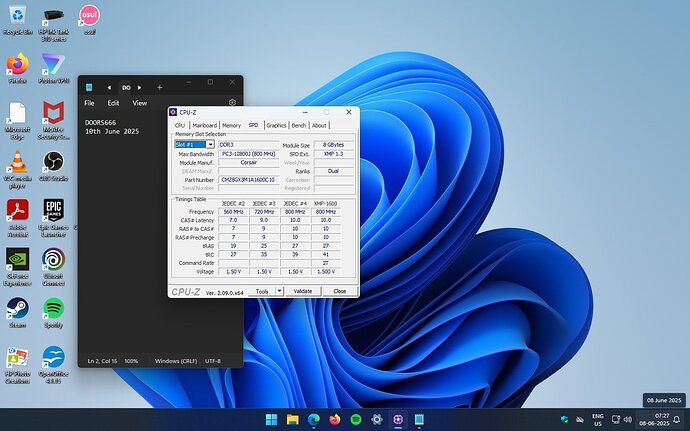Open the Microsoft Edge desktop shortcut
Viewport: 690px width, 431px height.
18,121
